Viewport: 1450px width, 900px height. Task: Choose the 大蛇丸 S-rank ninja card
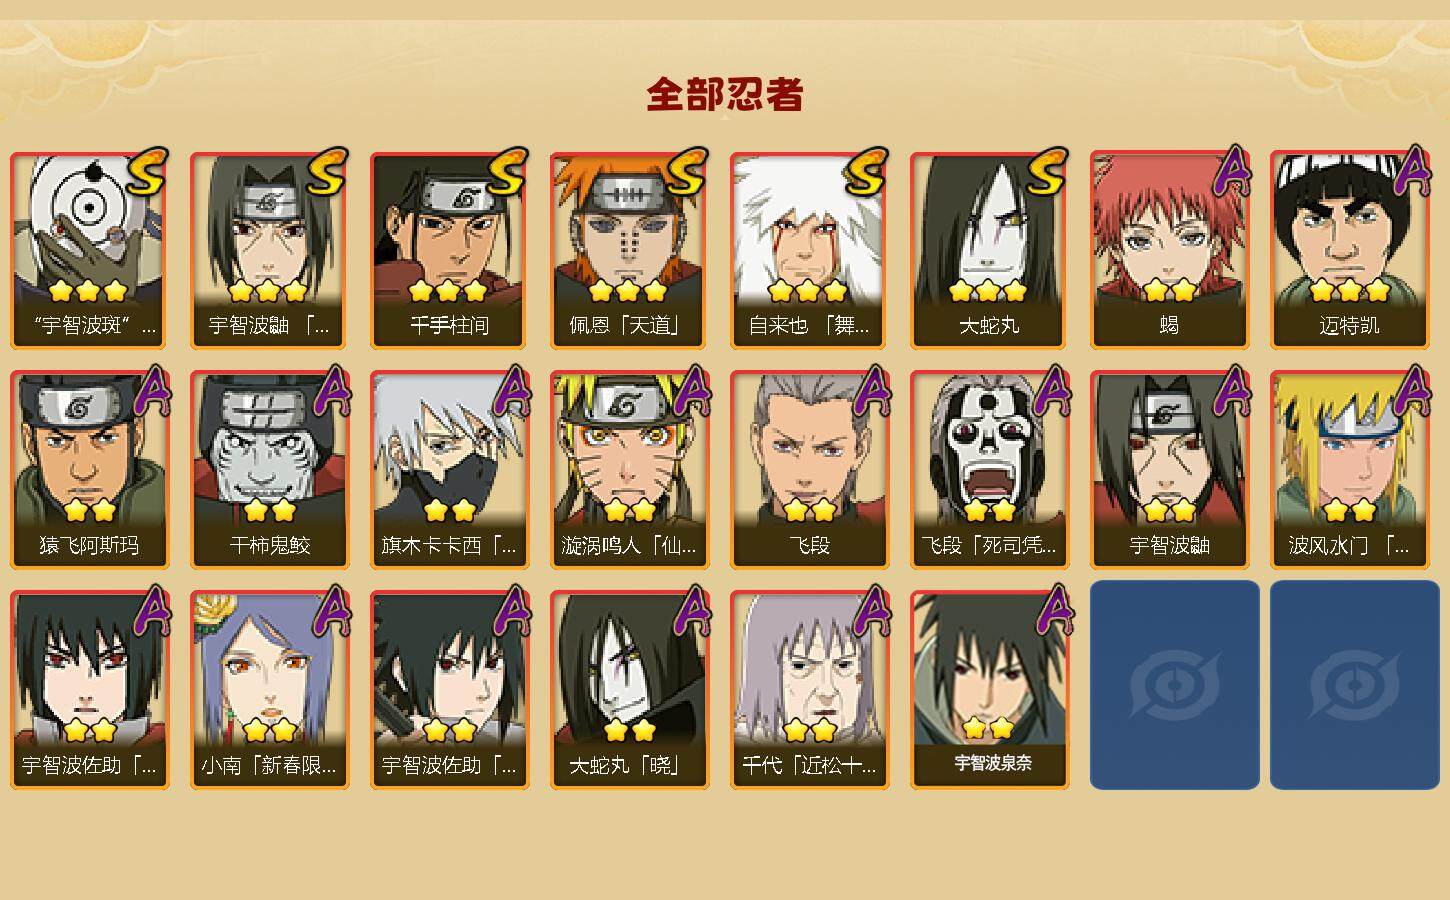click(989, 250)
